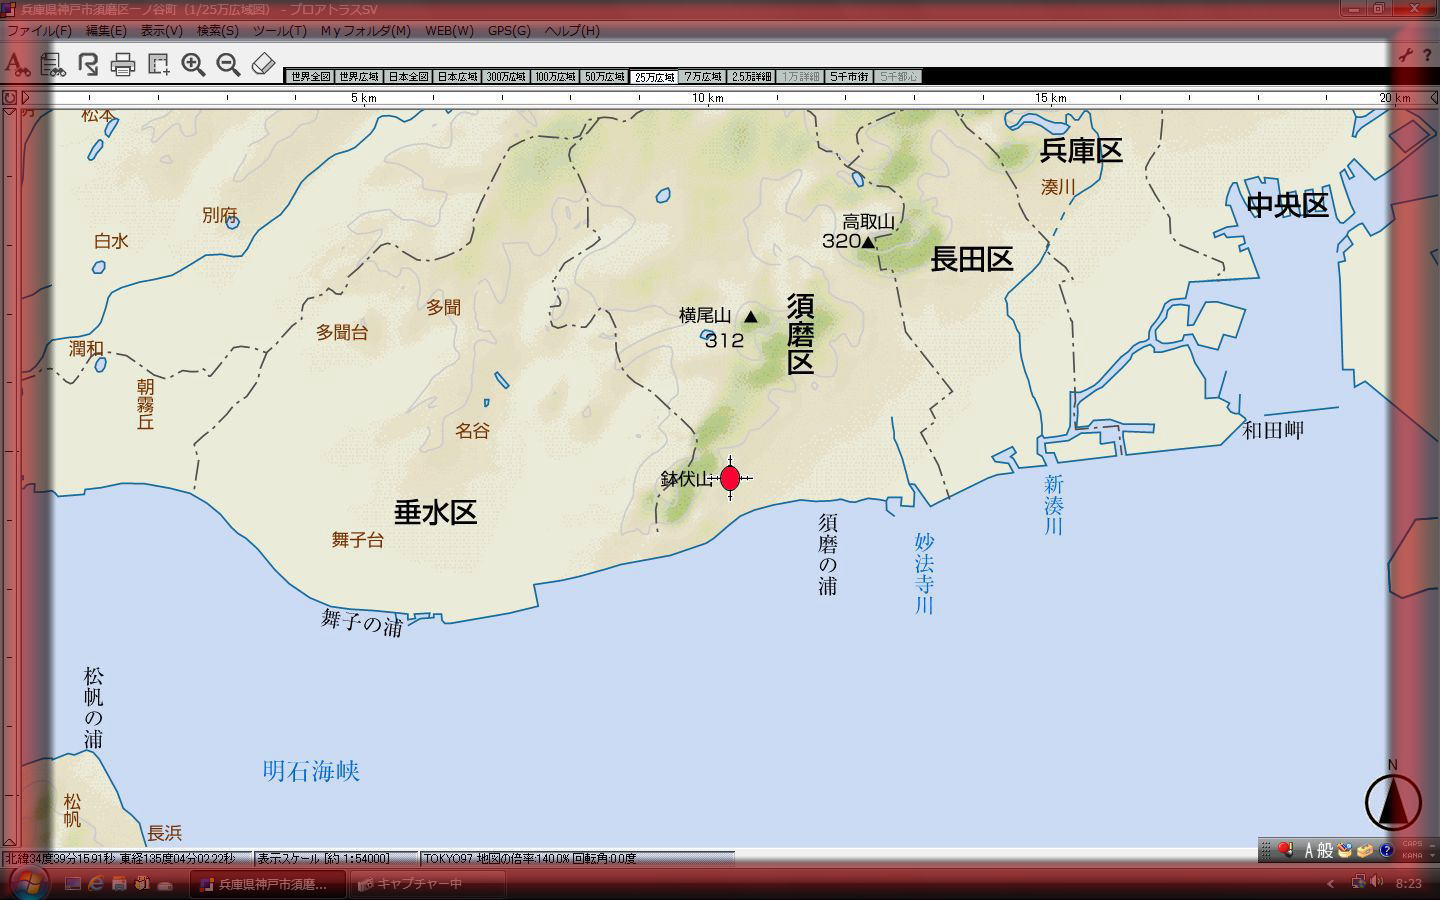
Task: Click the area selection tool icon
Action: click(158, 65)
